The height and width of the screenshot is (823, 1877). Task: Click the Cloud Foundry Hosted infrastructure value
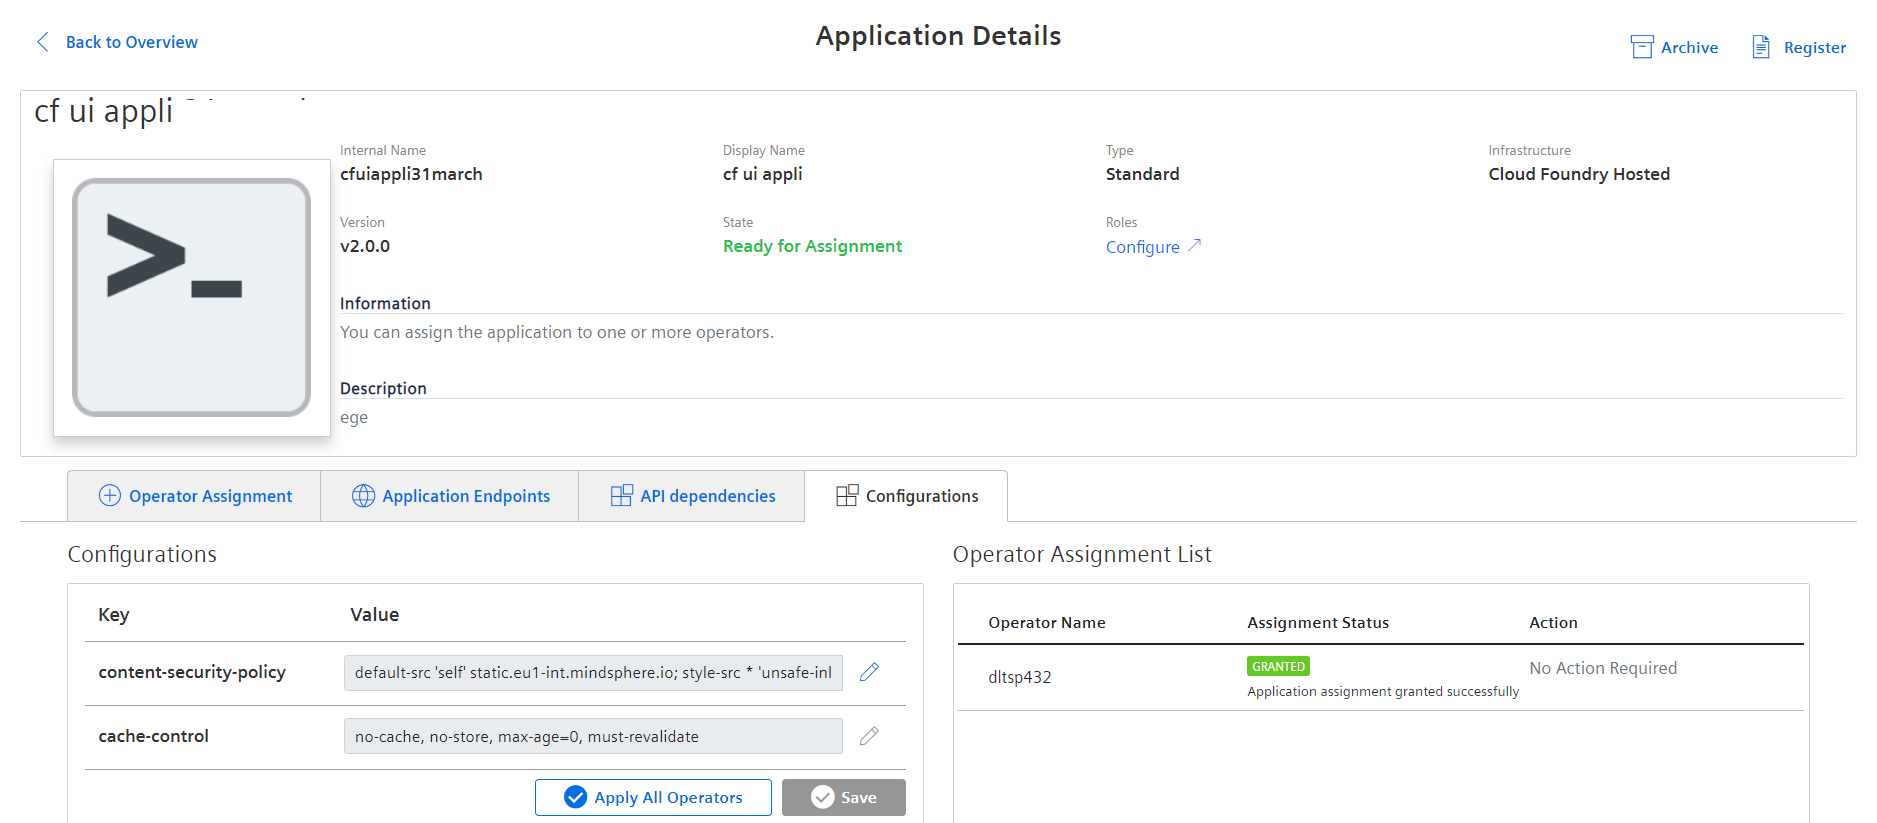point(1579,174)
